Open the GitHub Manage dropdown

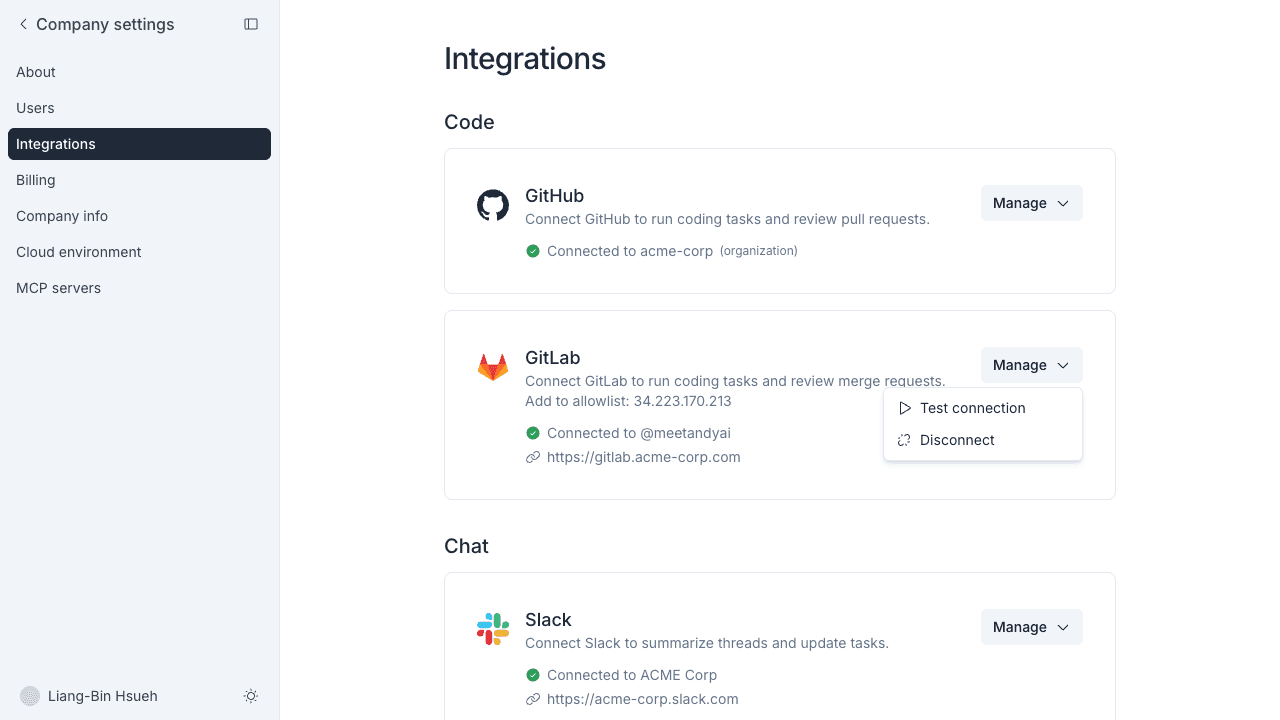click(x=1031, y=203)
